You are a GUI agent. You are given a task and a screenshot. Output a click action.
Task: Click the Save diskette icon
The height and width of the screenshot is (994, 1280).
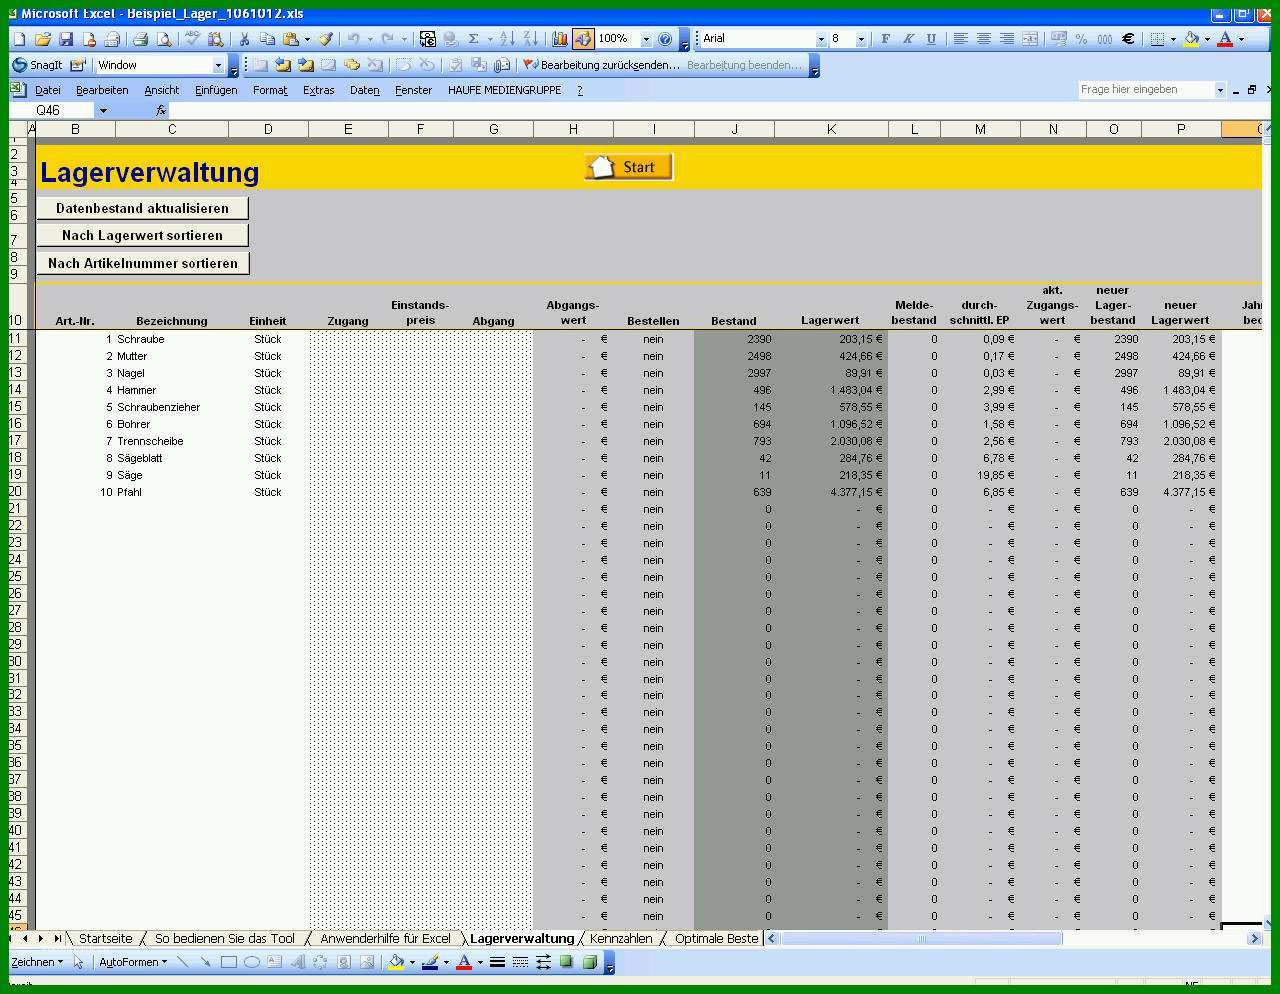pyautogui.click(x=66, y=39)
